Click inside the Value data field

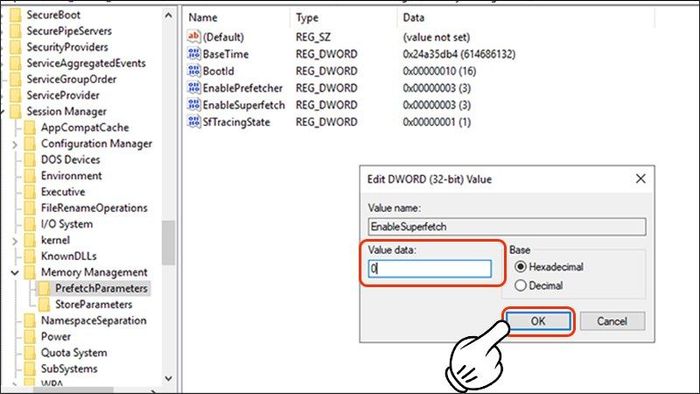point(430,269)
